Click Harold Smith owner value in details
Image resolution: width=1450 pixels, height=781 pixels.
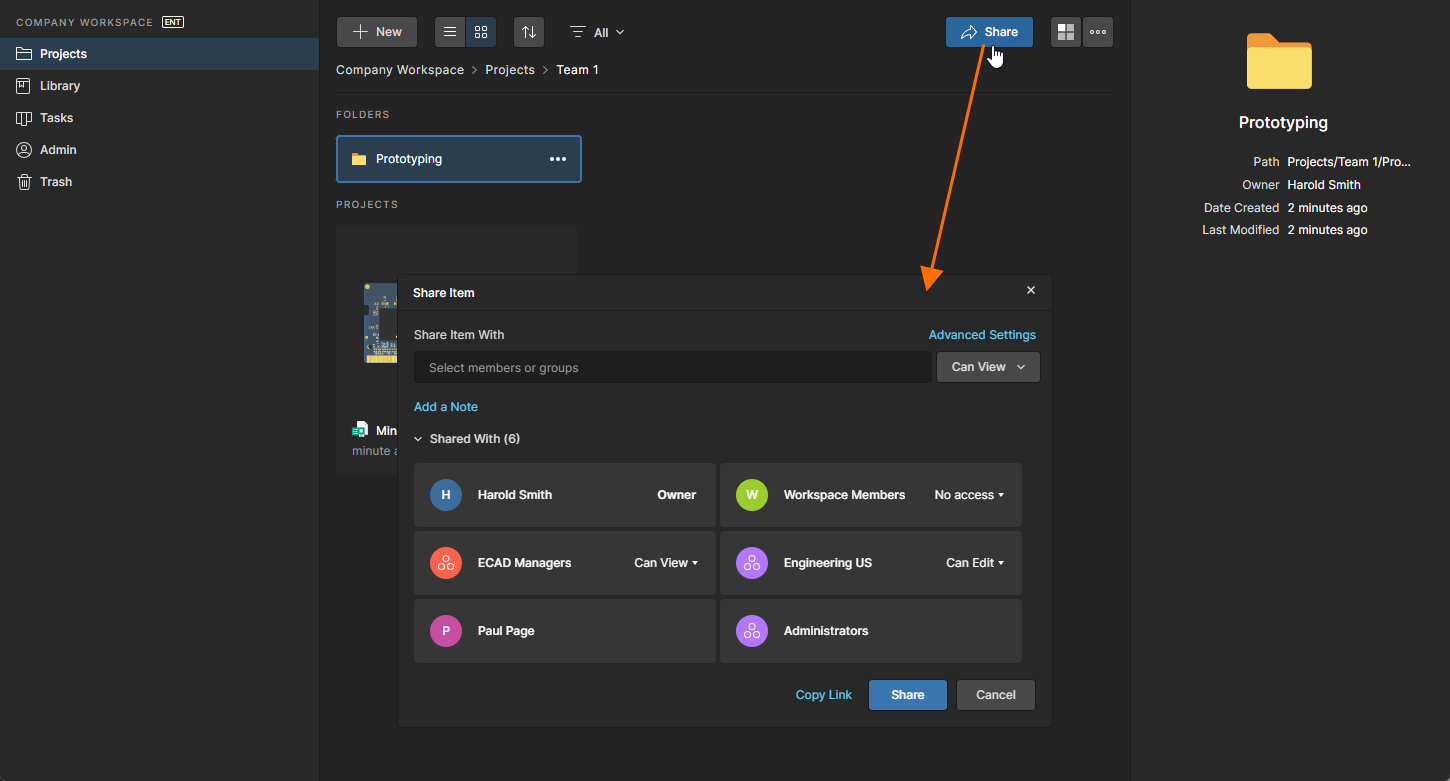pos(1324,185)
